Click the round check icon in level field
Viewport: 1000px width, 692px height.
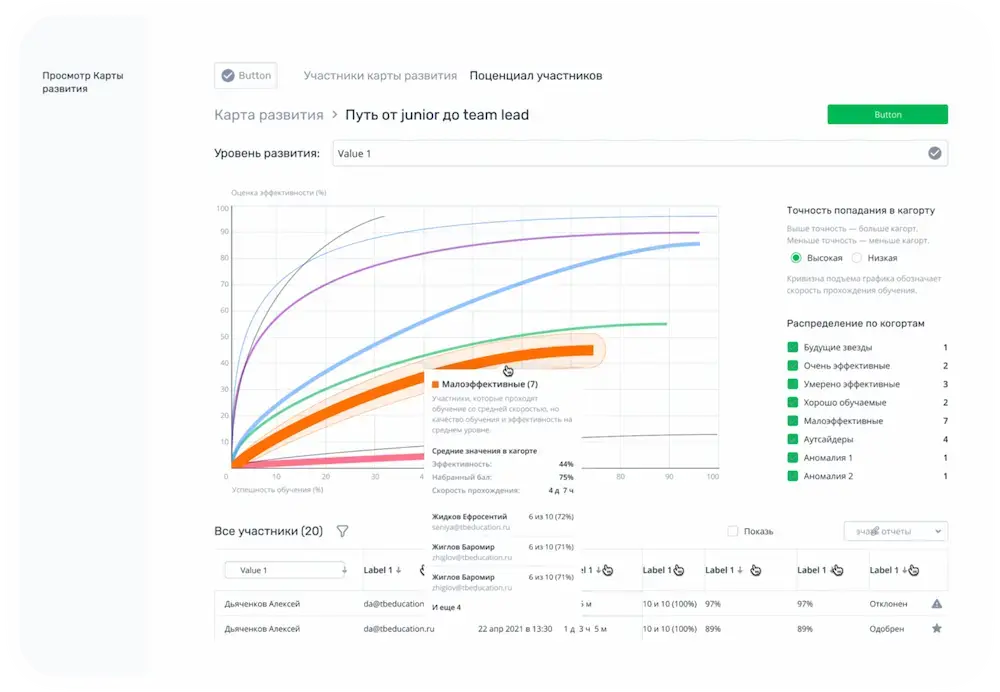pyautogui.click(x=934, y=153)
